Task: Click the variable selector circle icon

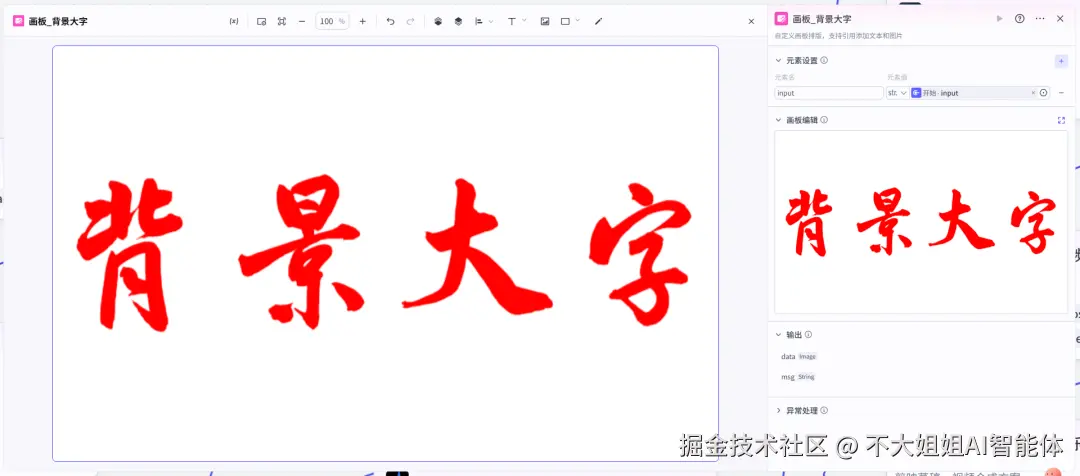Action: tap(1043, 93)
